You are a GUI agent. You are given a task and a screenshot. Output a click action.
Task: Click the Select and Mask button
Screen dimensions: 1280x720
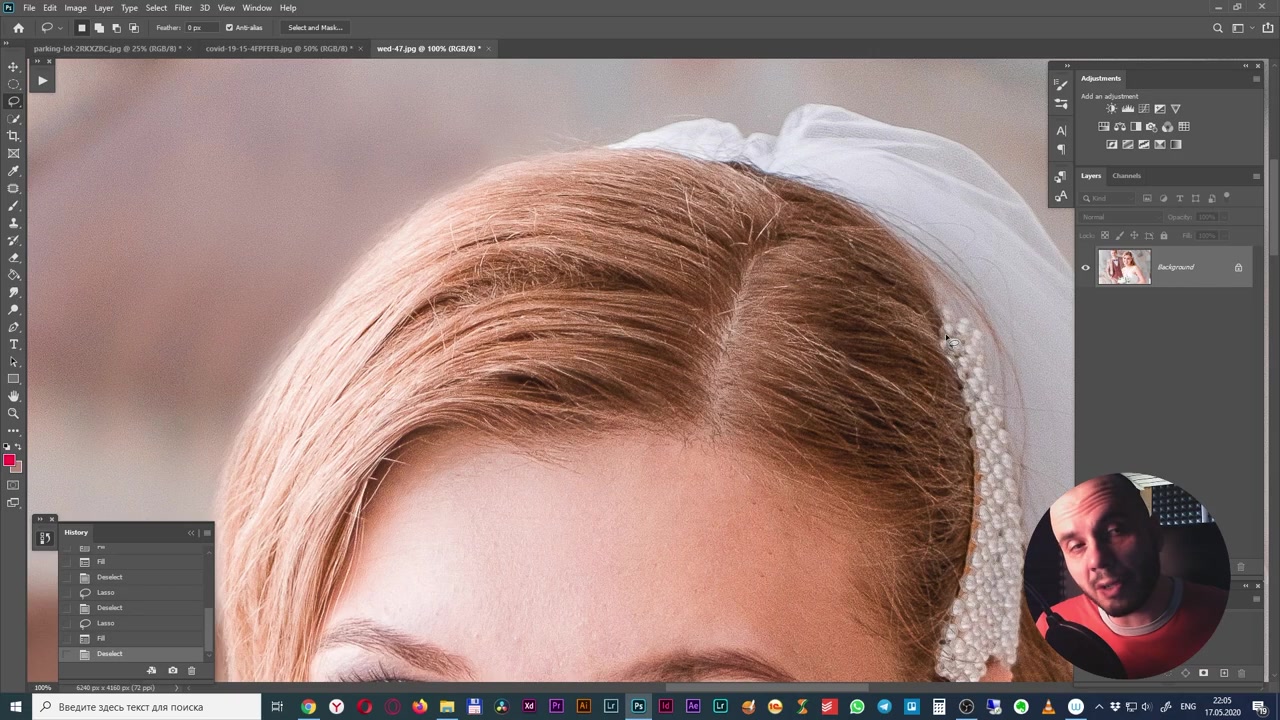315,28
